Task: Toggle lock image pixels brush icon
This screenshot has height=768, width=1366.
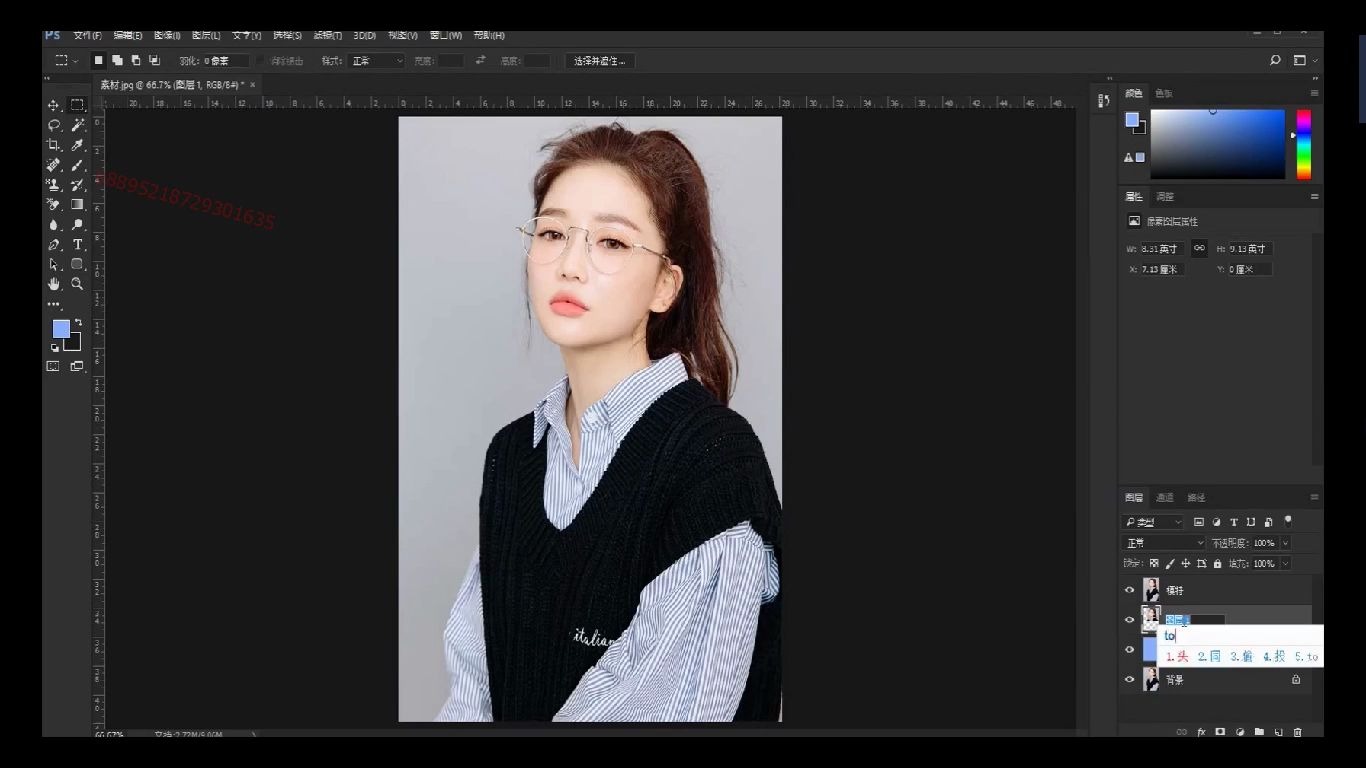Action: coord(1170,564)
